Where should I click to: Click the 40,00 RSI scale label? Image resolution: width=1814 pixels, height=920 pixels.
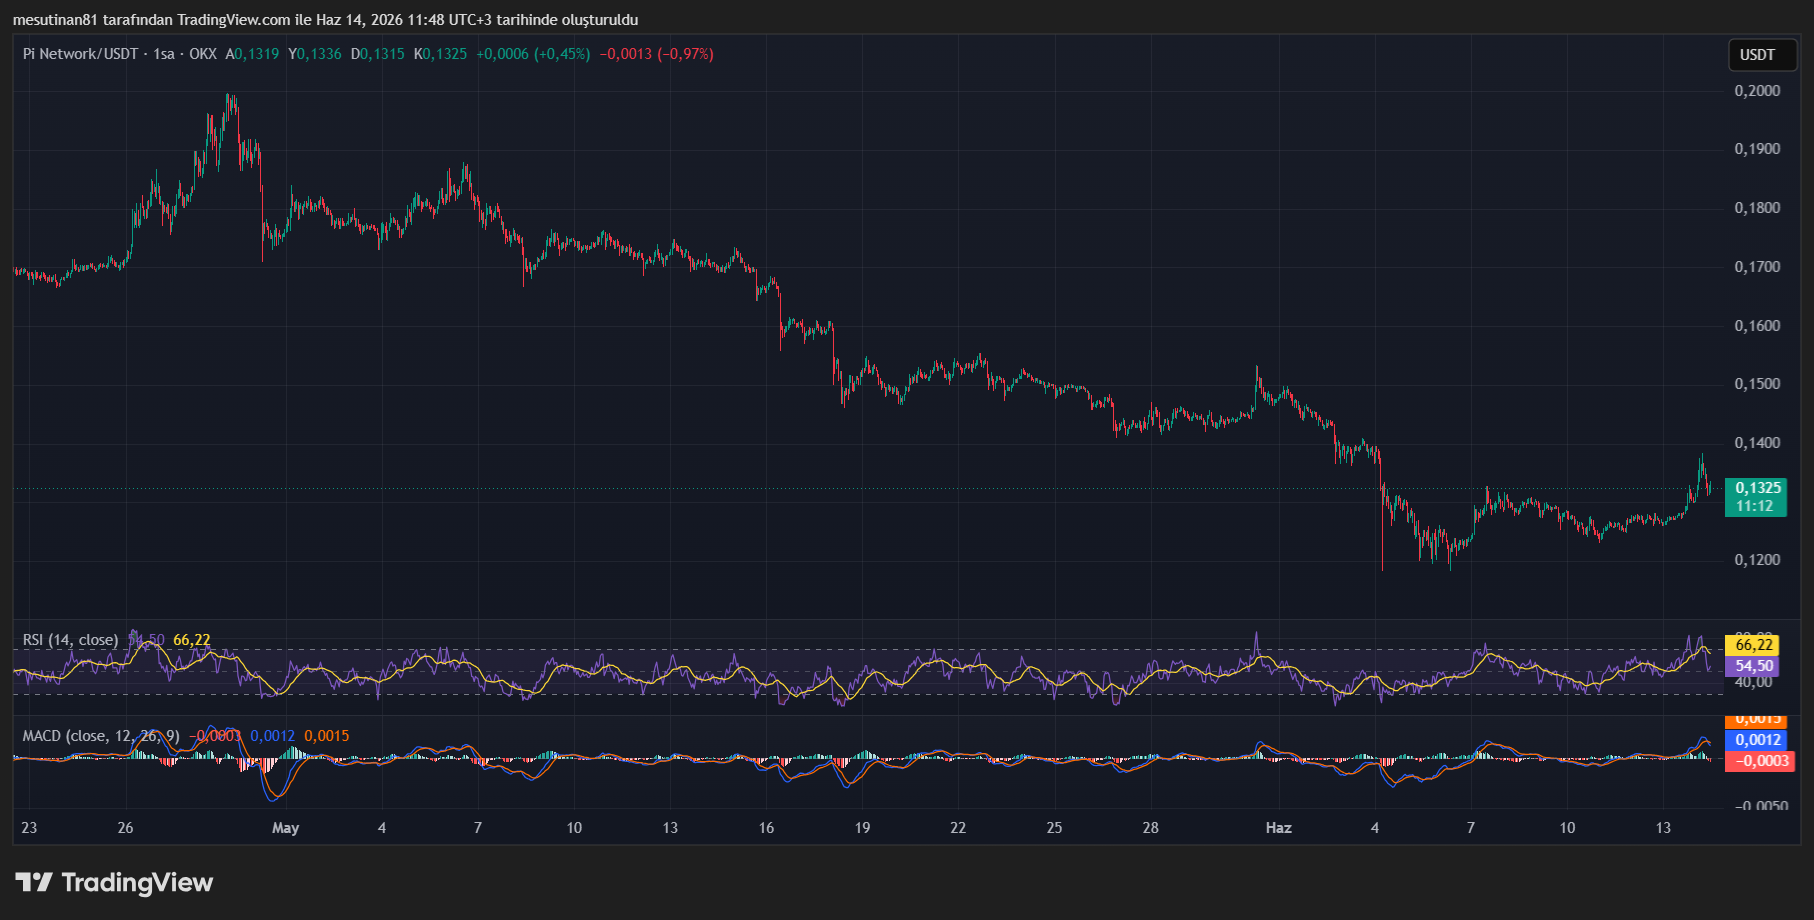tap(1754, 682)
